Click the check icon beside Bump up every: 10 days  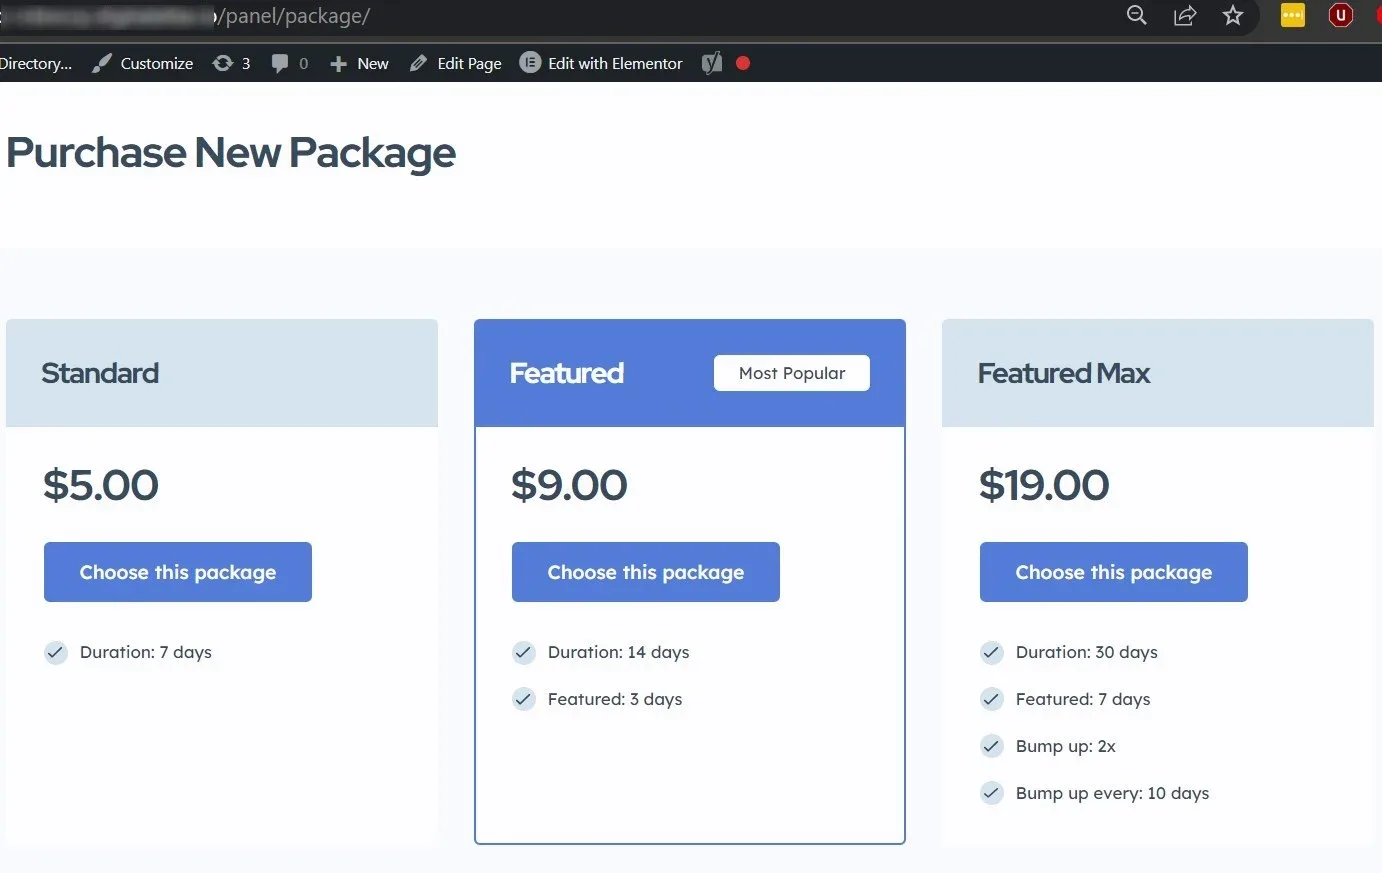coord(992,794)
